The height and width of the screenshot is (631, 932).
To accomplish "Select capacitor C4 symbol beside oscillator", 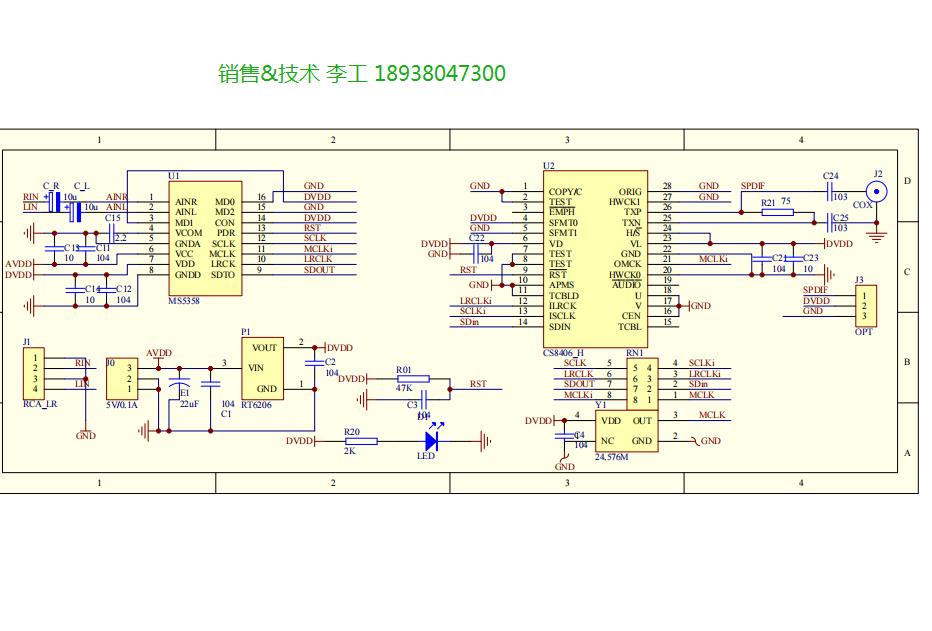I will (x=564, y=436).
